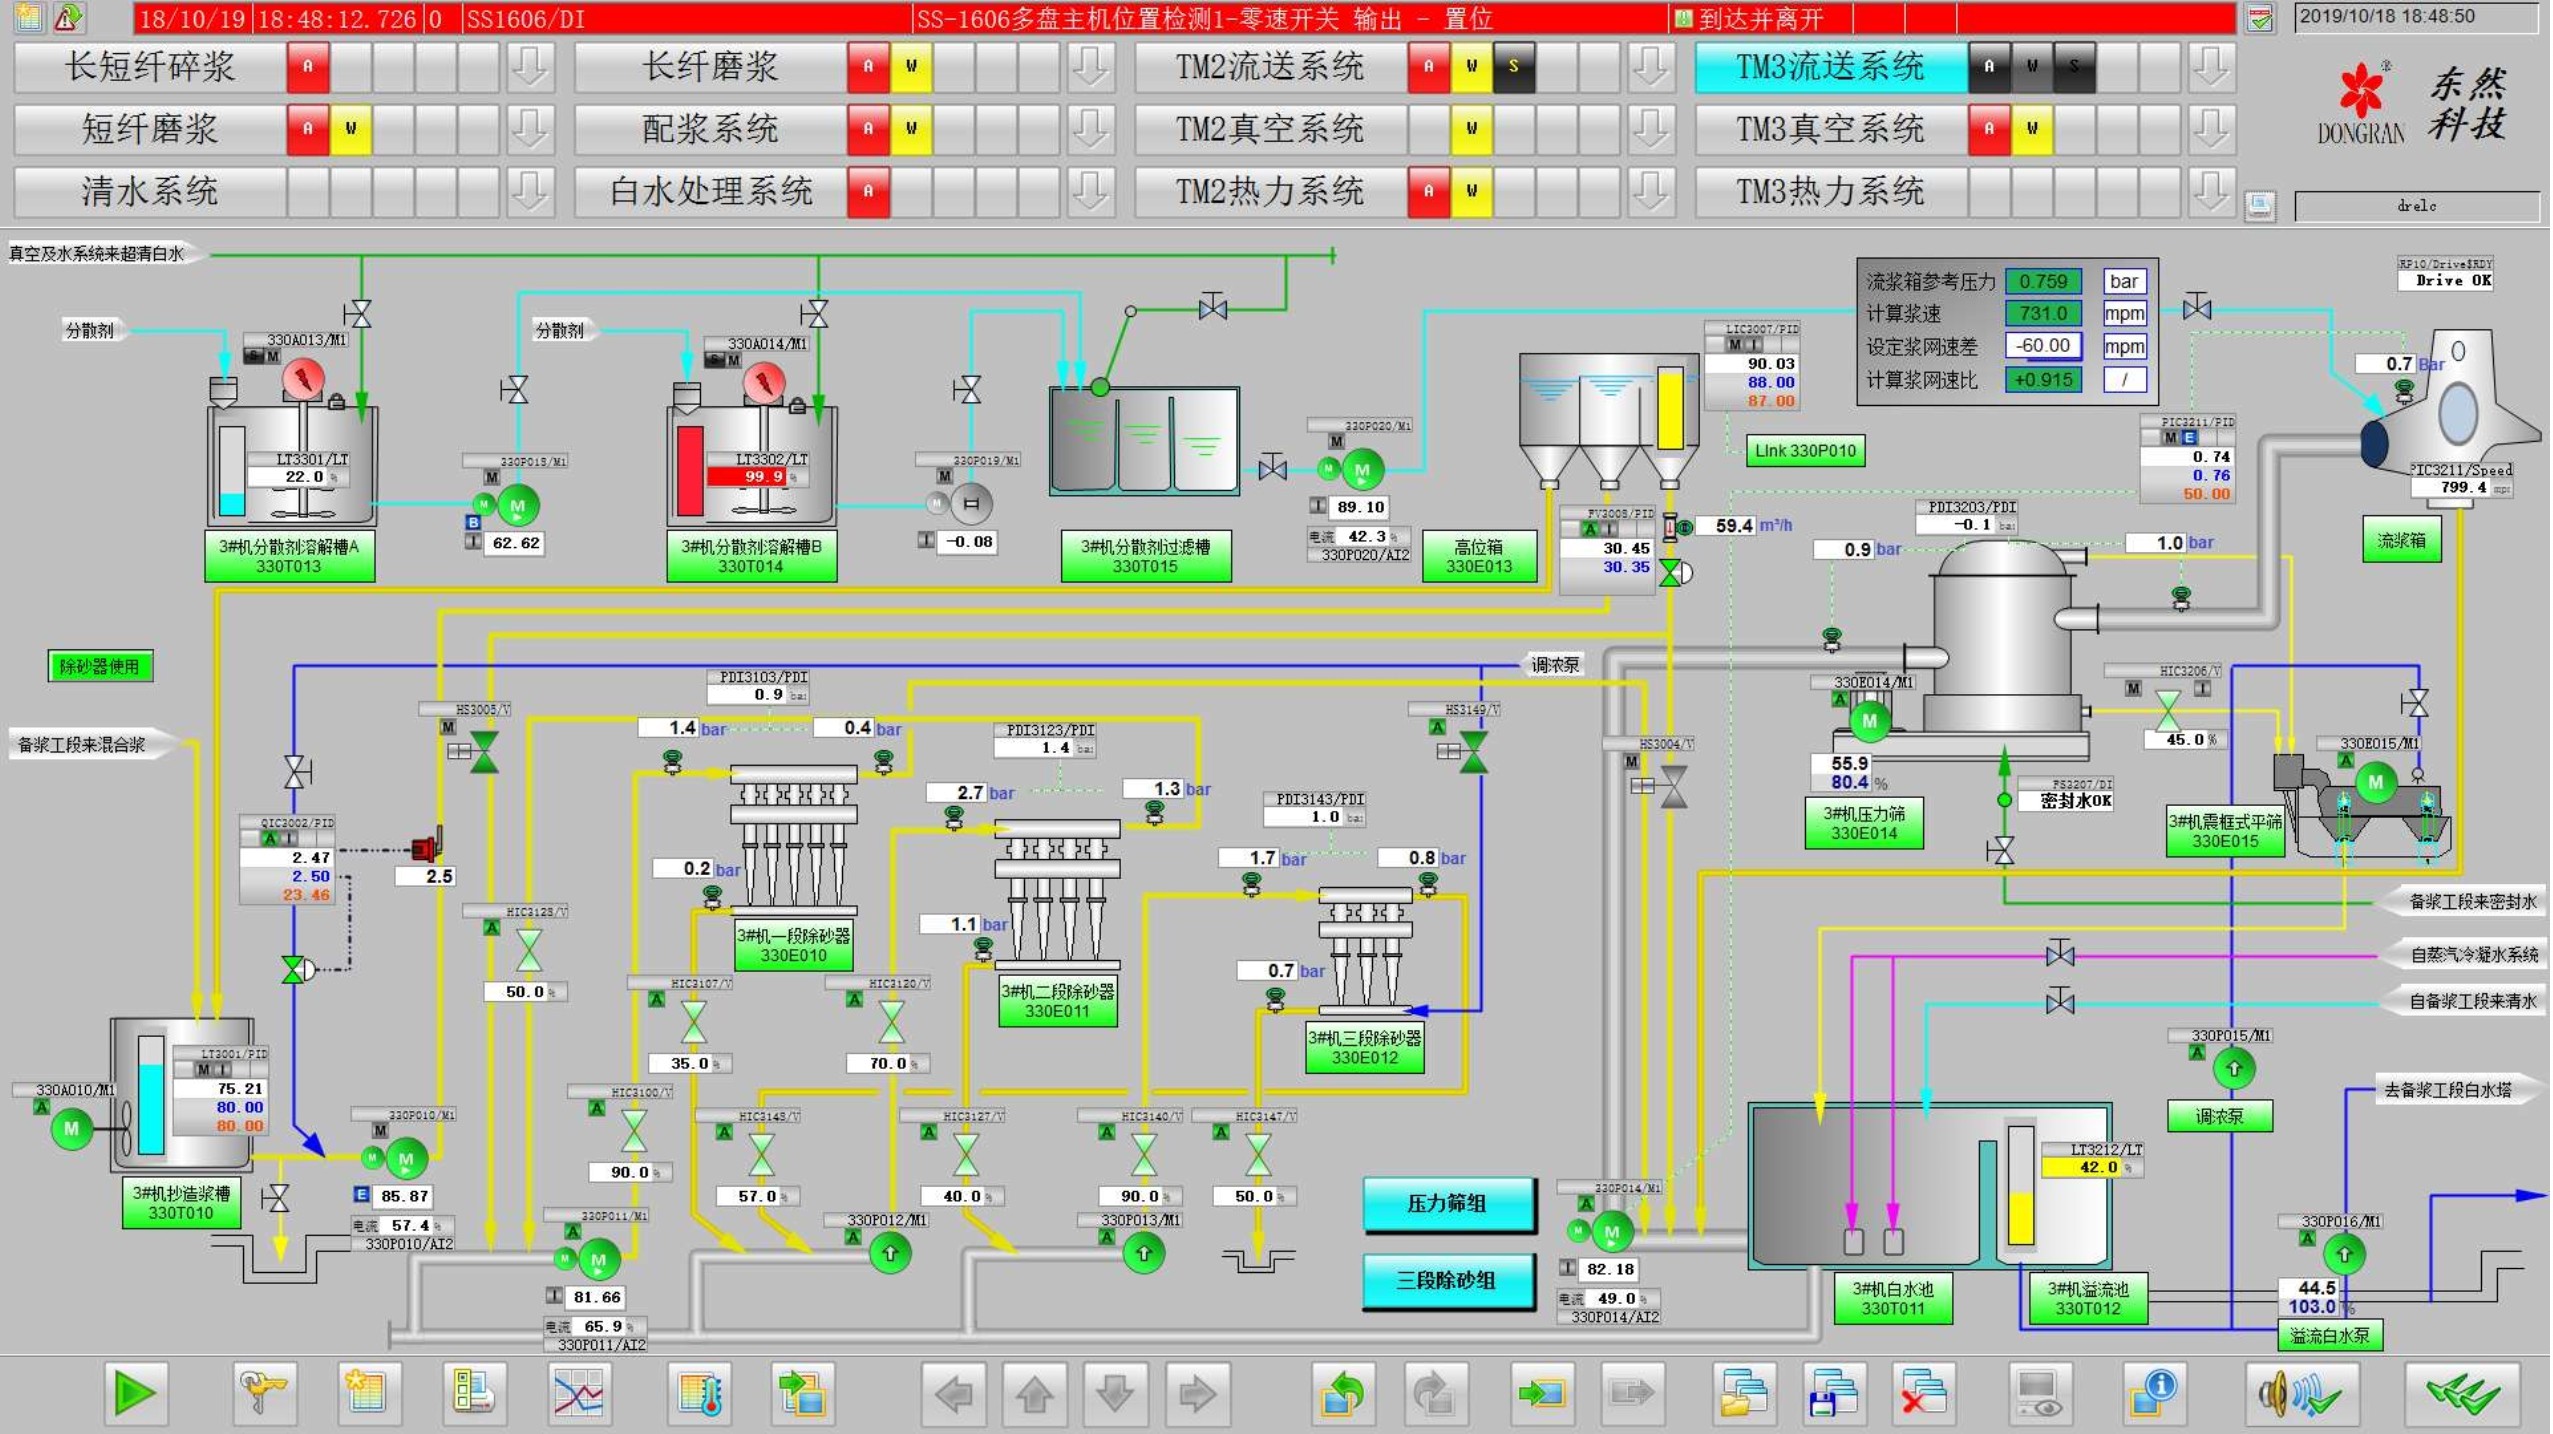Switch to TM3流送系统 overview tab
Image resolution: width=2553 pixels, height=1434 pixels.
(x=1829, y=67)
